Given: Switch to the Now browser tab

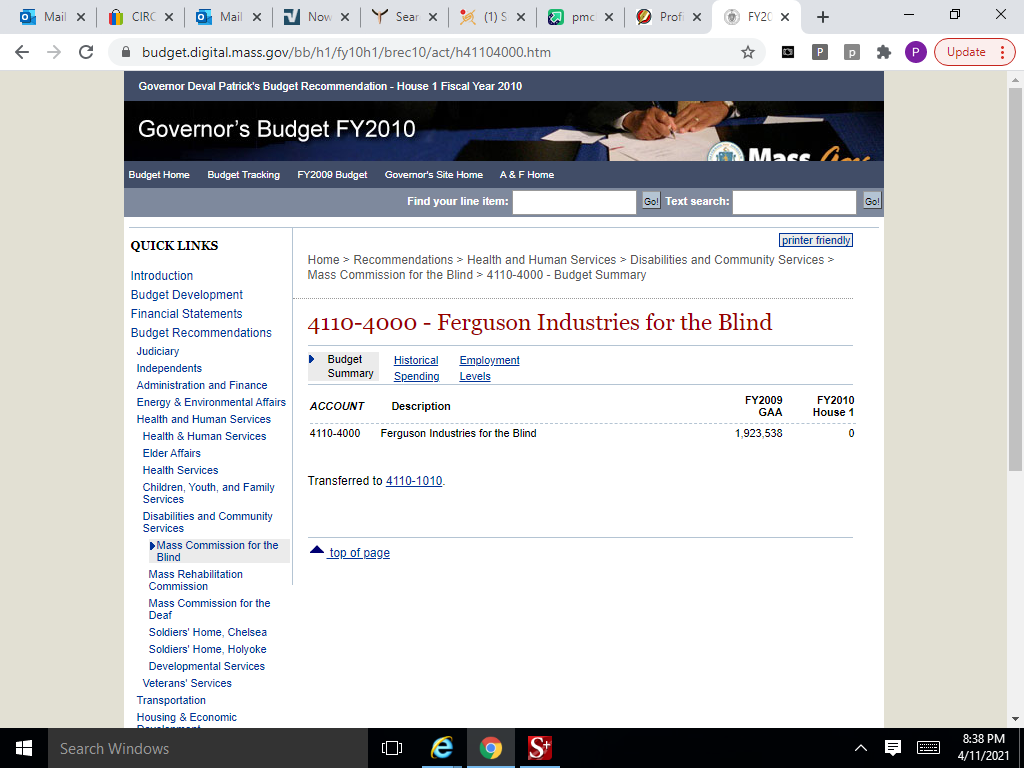Looking at the screenshot, I should coord(317,18).
